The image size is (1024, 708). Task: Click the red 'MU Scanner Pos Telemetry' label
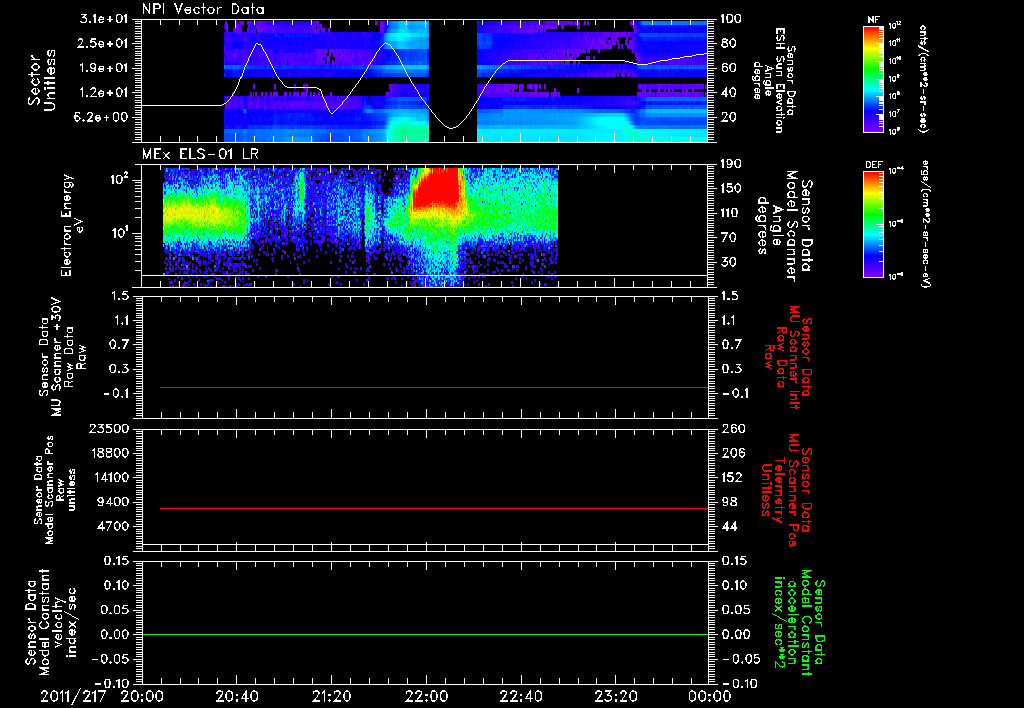(785, 490)
